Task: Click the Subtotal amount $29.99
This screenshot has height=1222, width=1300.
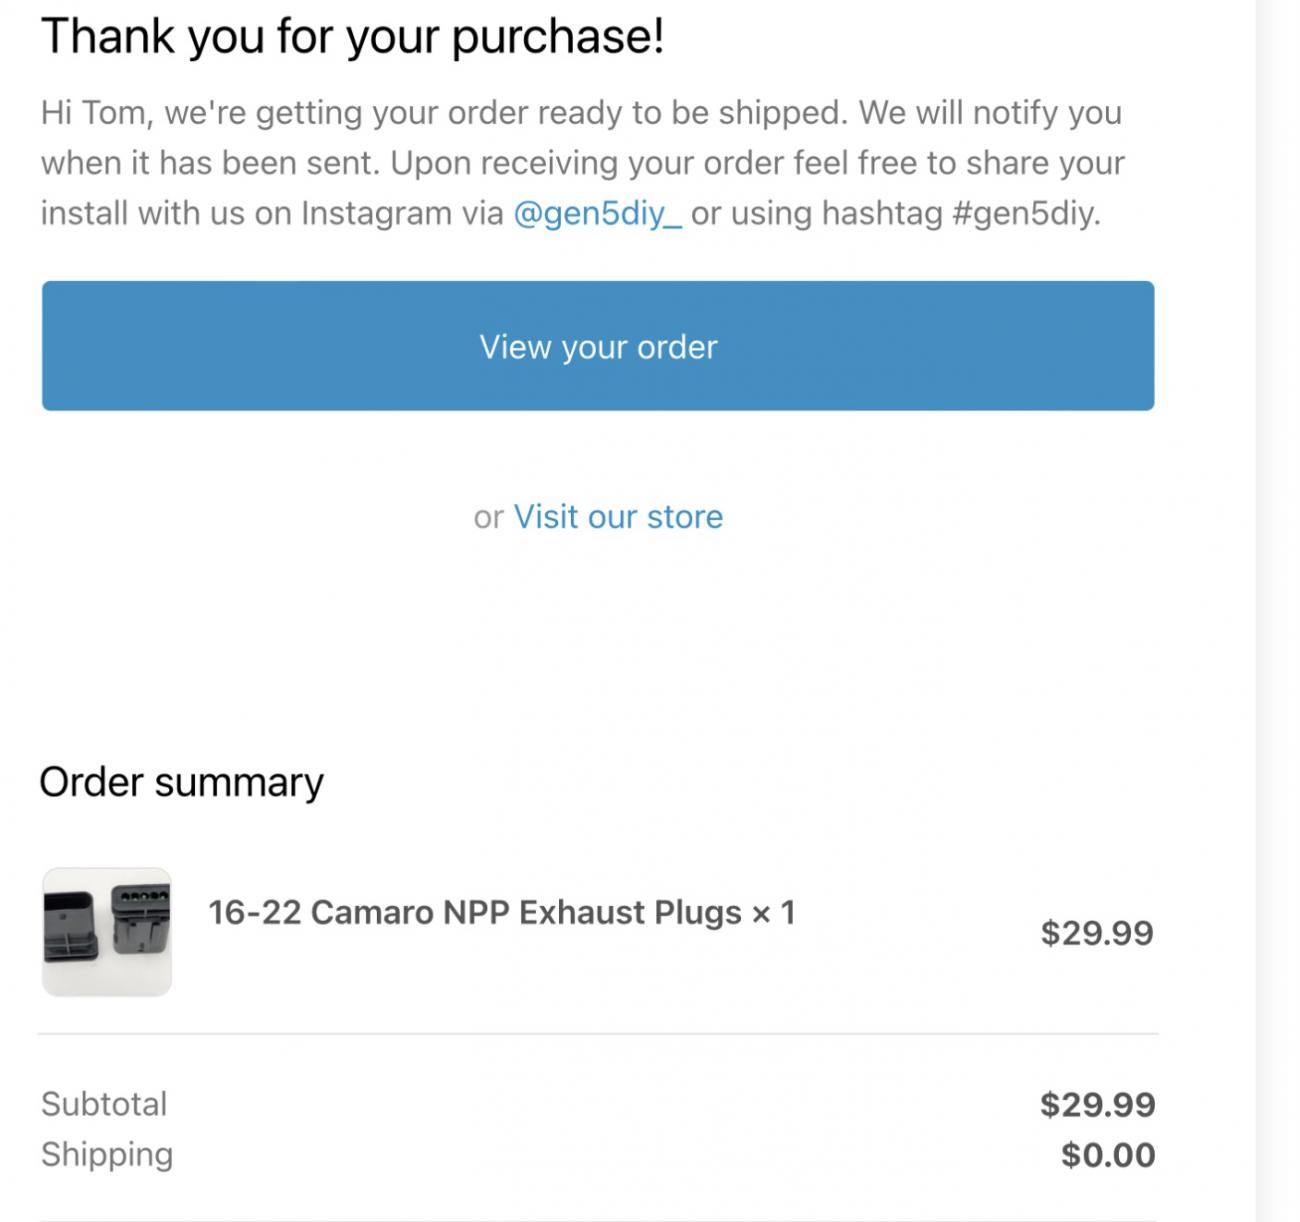Action: tap(1096, 1104)
